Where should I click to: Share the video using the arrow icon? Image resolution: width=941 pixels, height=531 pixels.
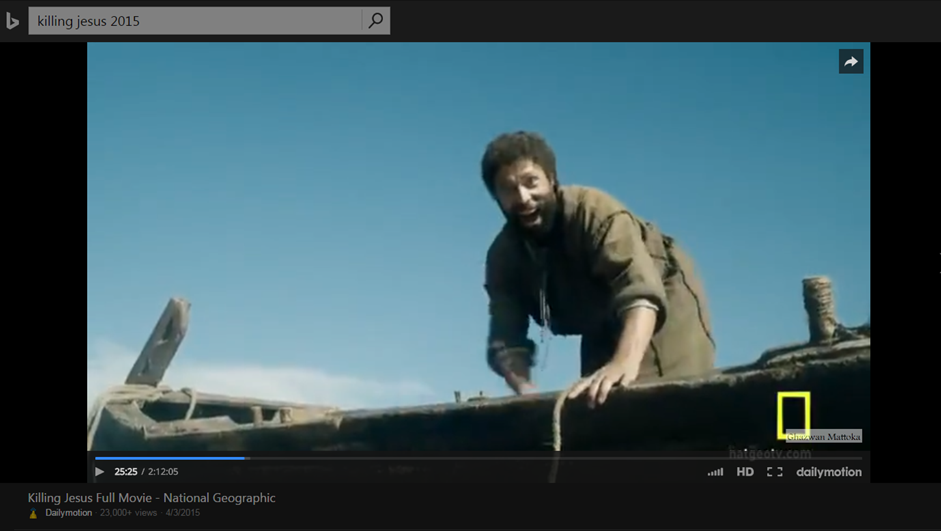pyautogui.click(x=851, y=62)
